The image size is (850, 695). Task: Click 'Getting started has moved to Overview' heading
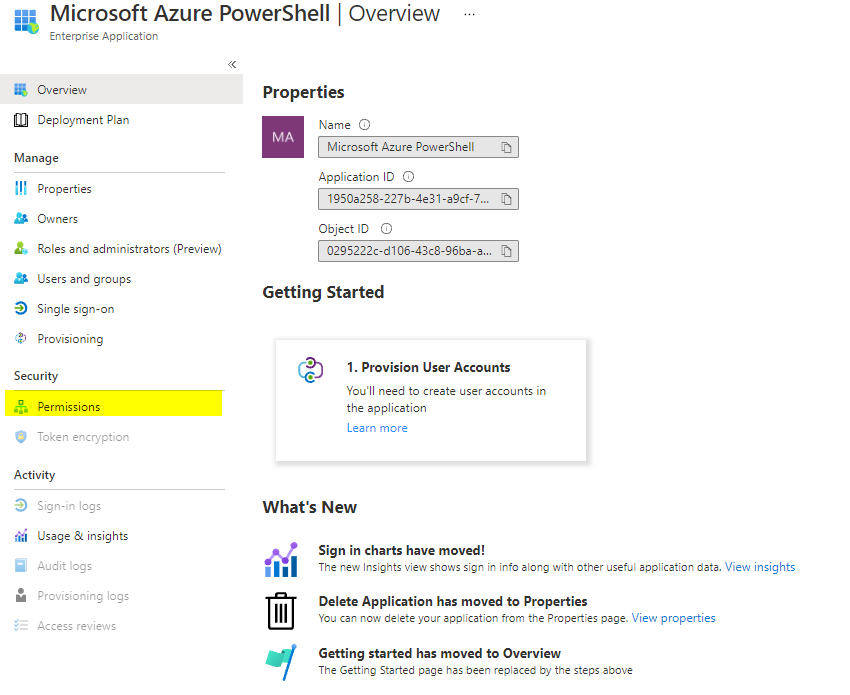440,653
